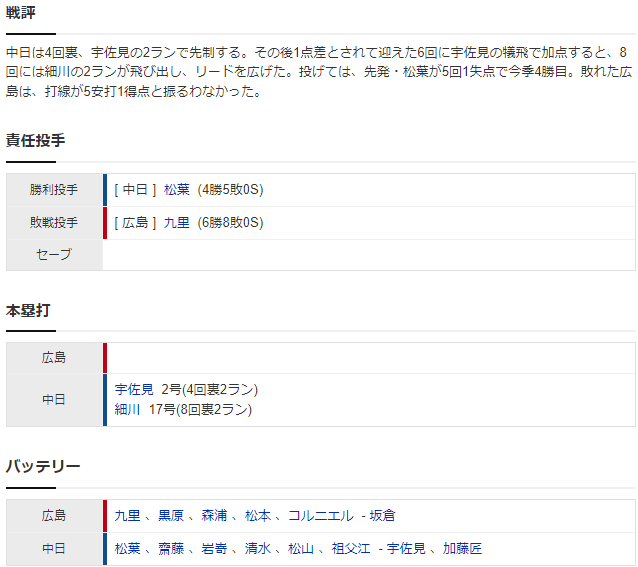Viewport: 638px width, 567px height.
Task: Open コルニエル pitcher link
Action: pos(321,515)
